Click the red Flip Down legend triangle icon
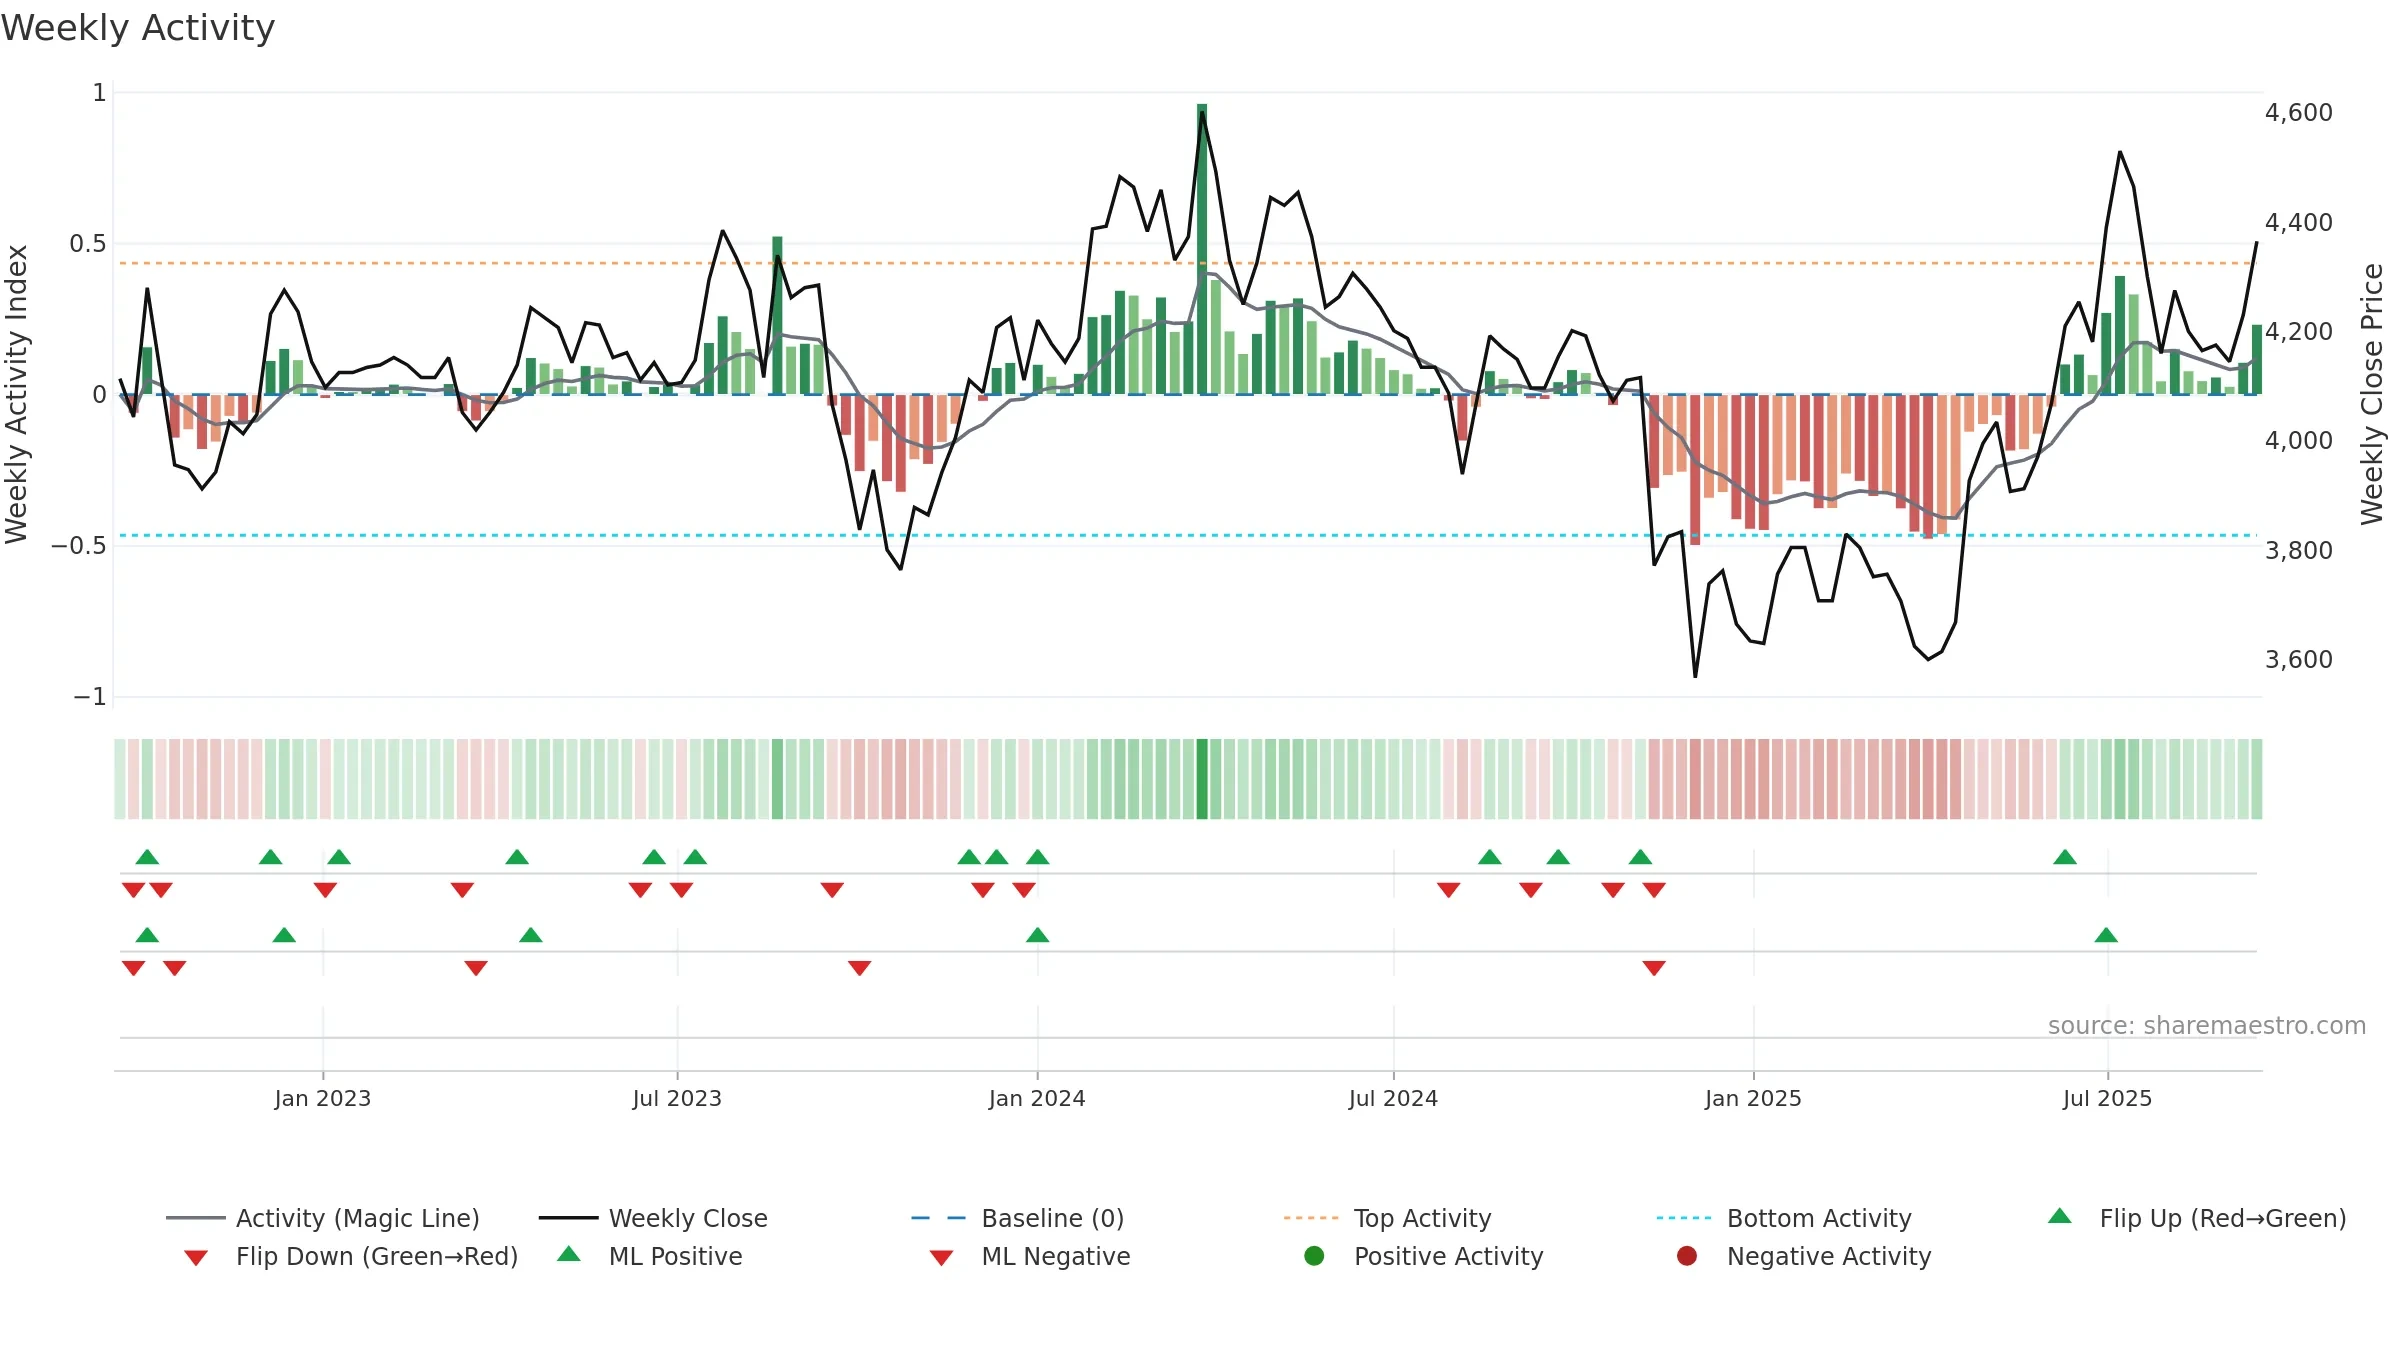 click(x=196, y=1258)
